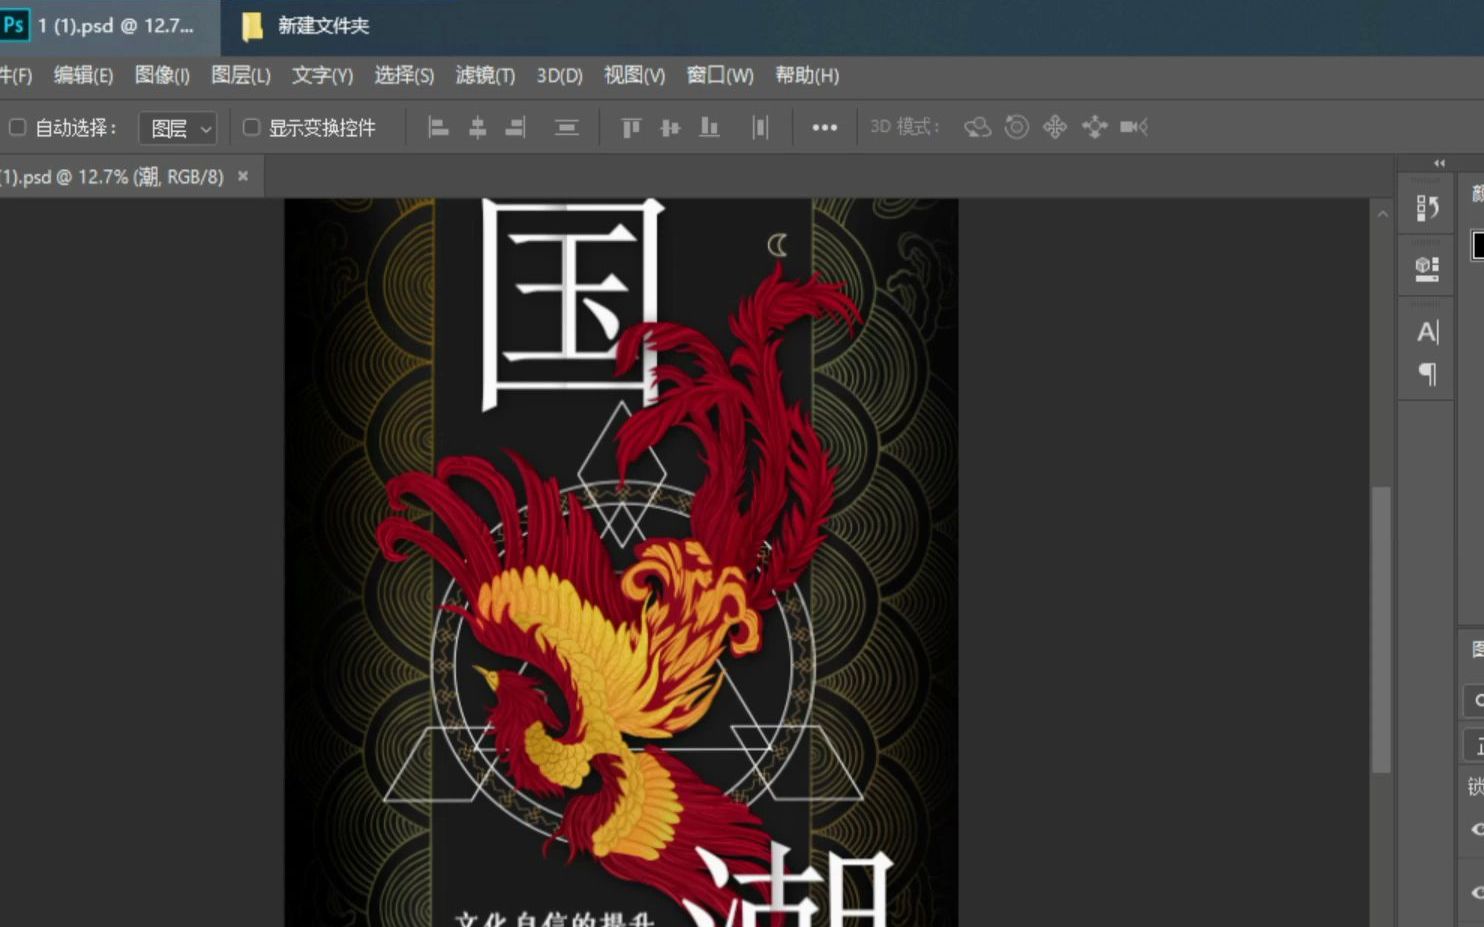Viewport: 1484px width, 927px height.
Task: Click the white 国 character on canvas
Action: pyautogui.click(x=571, y=305)
